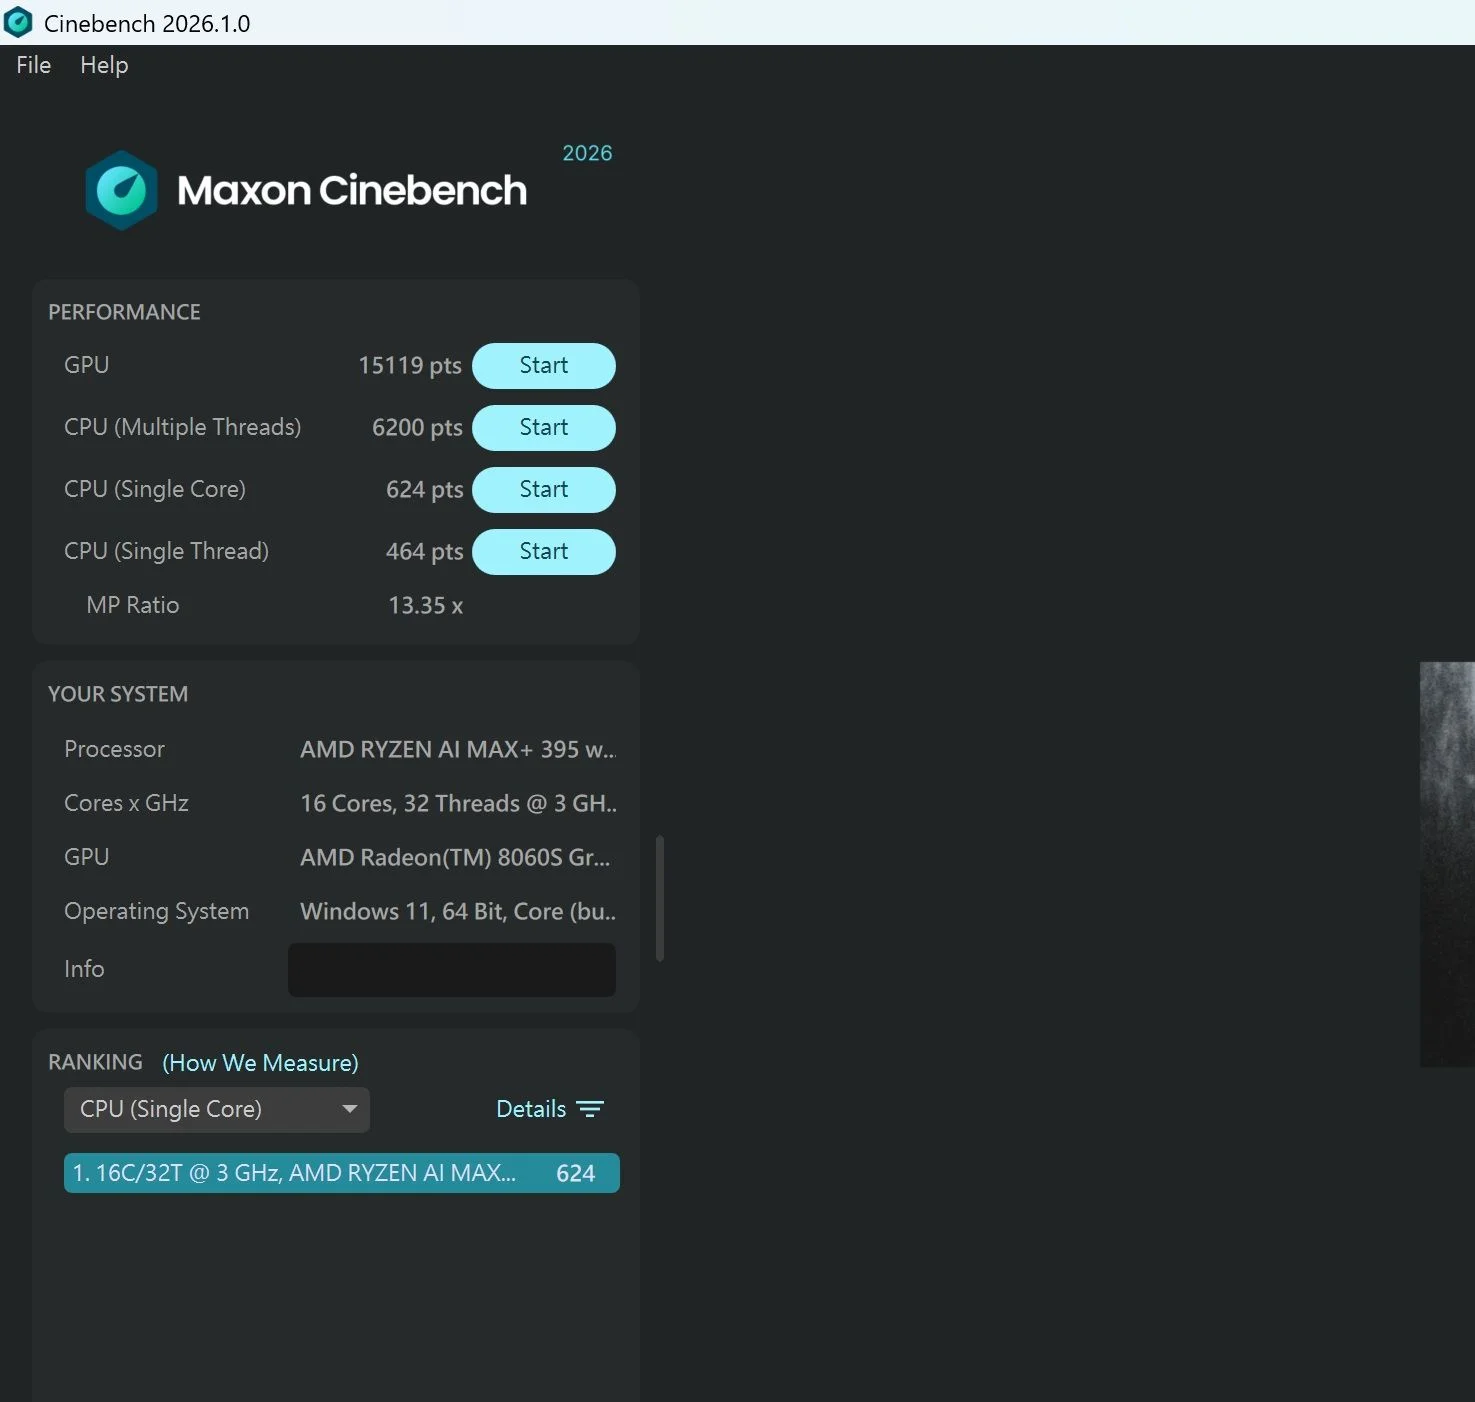1475x1402 pixels.
Task: Open the File menu
Action: coord(33,65)
